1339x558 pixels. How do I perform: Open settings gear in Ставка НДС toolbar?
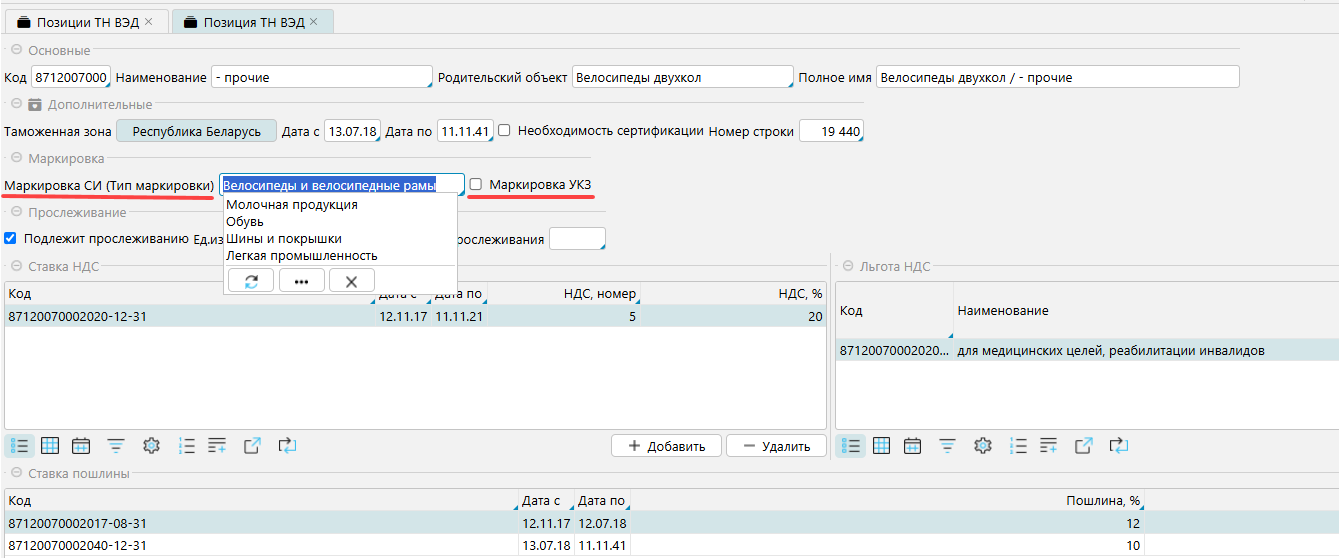[x=151, y=446]
